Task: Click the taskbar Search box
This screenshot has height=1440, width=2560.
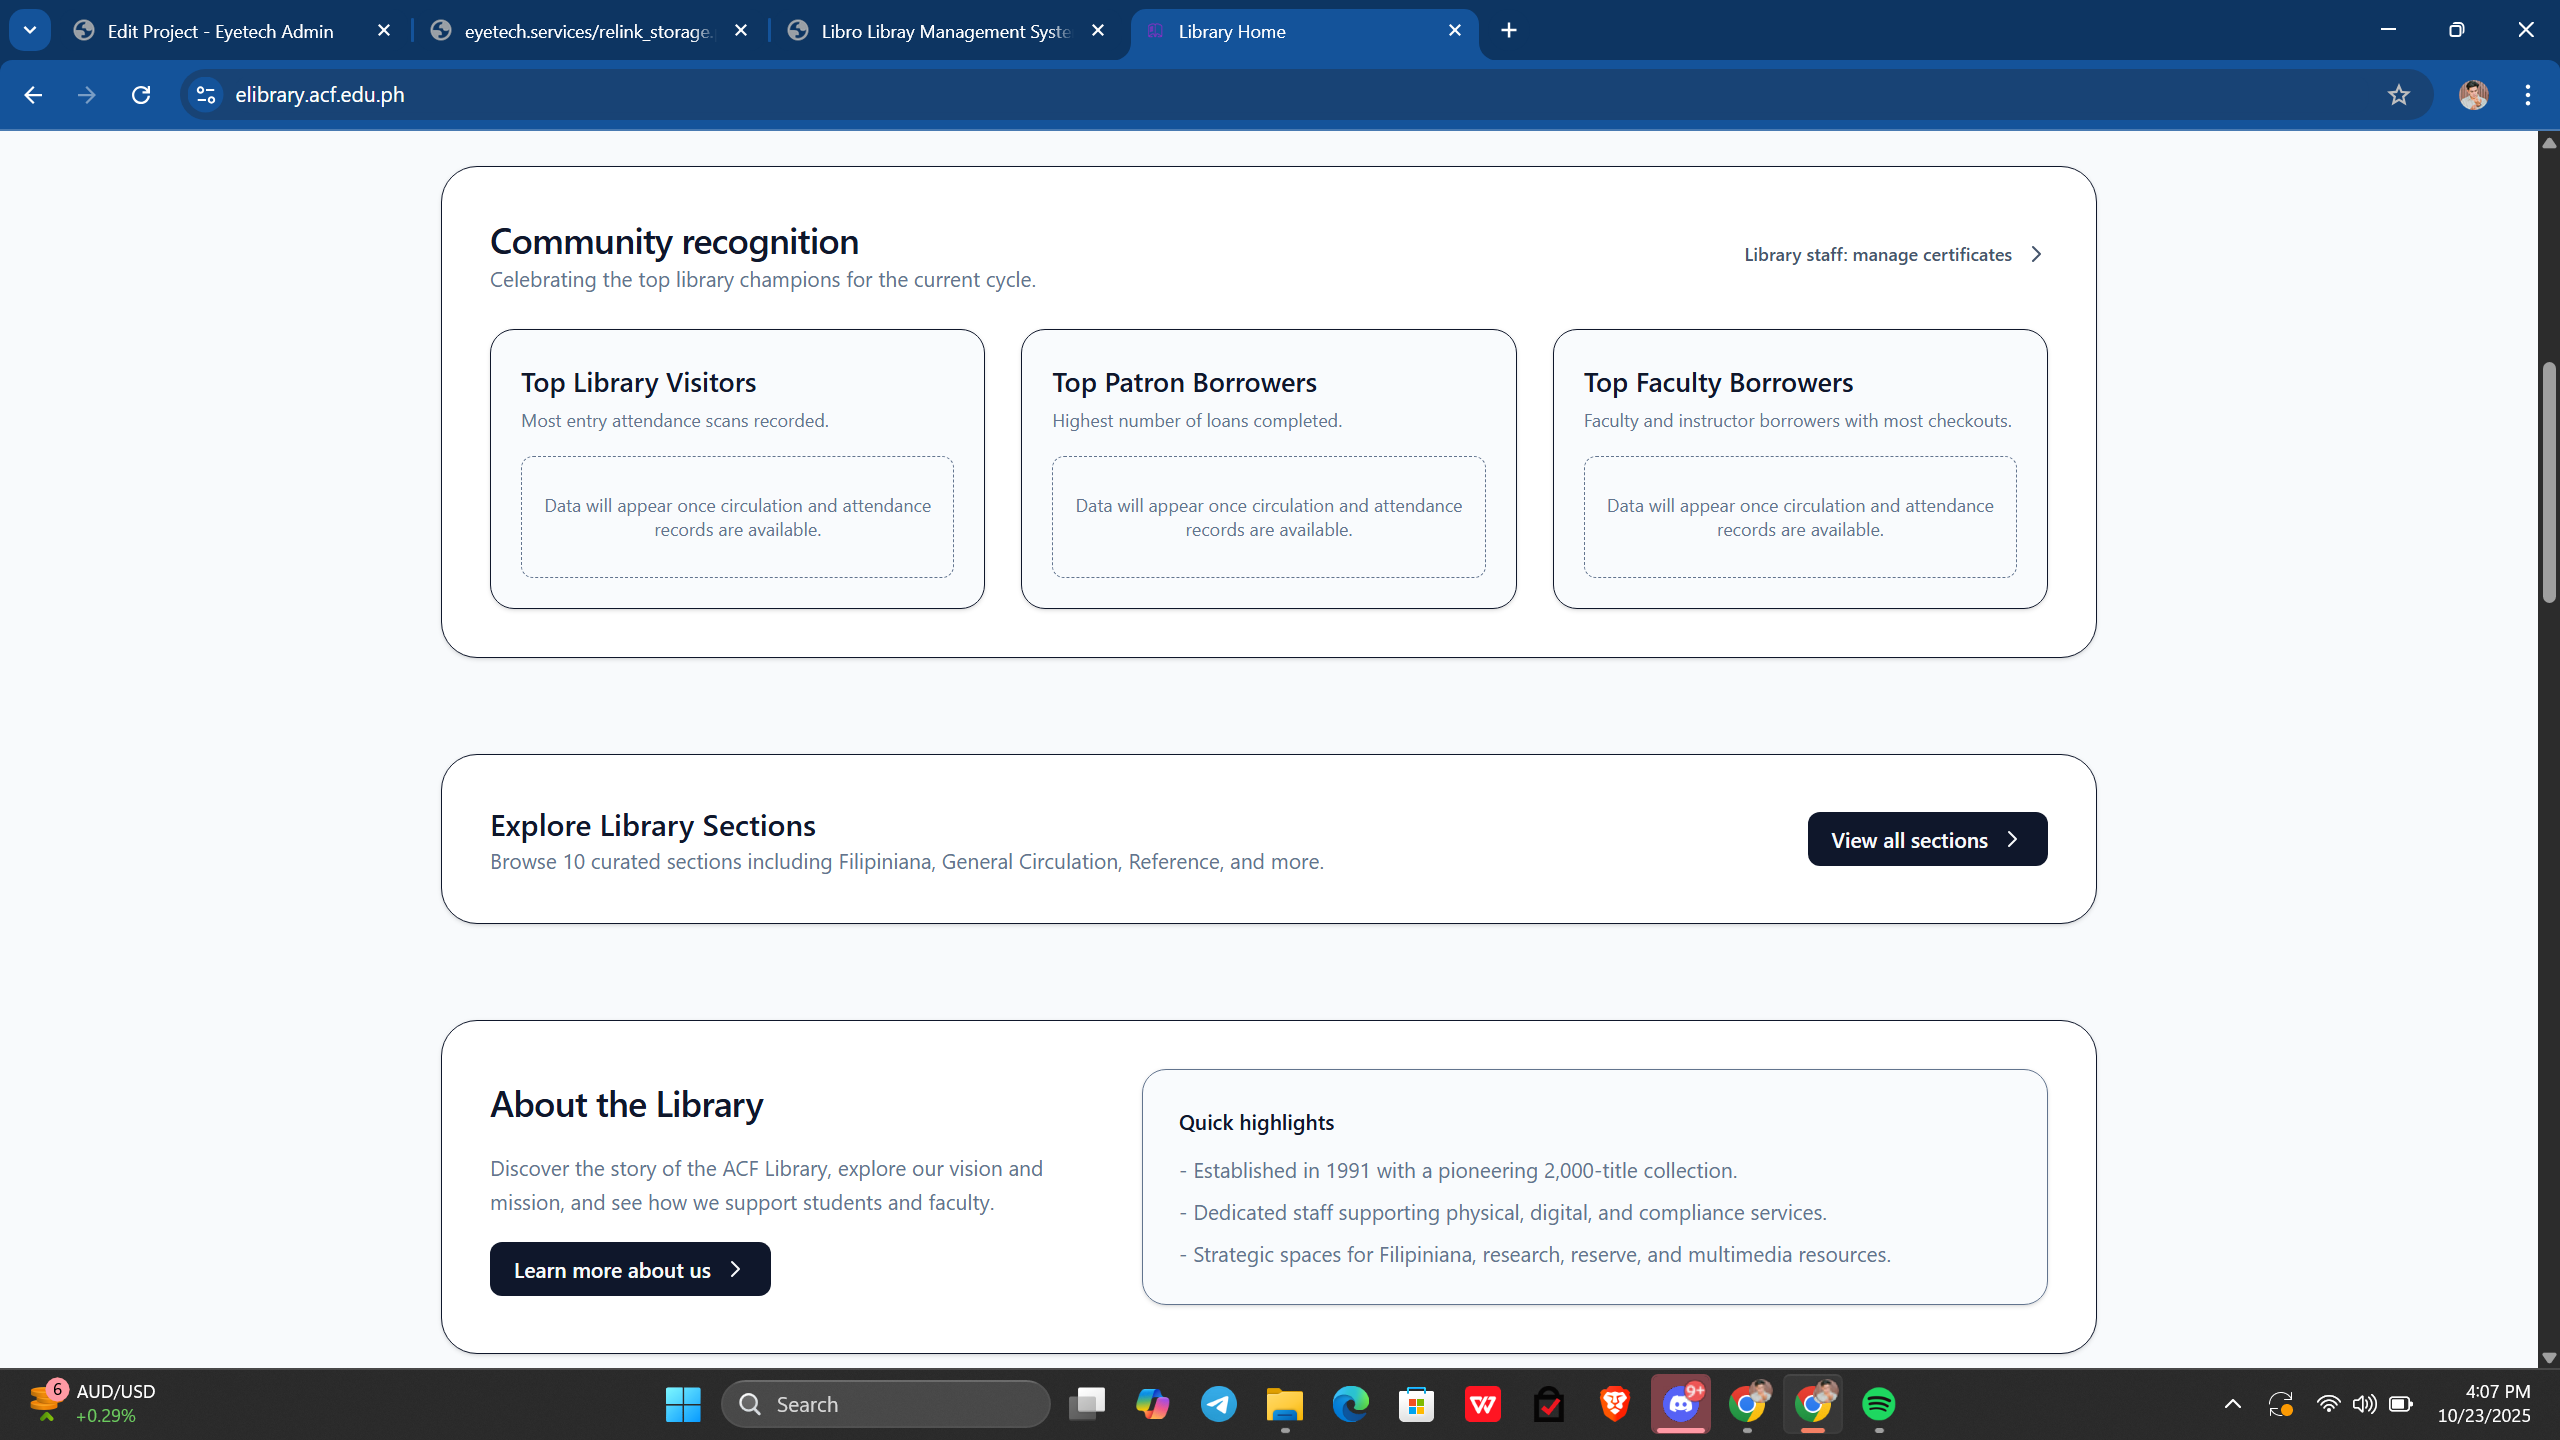Action: (886, 1404)
